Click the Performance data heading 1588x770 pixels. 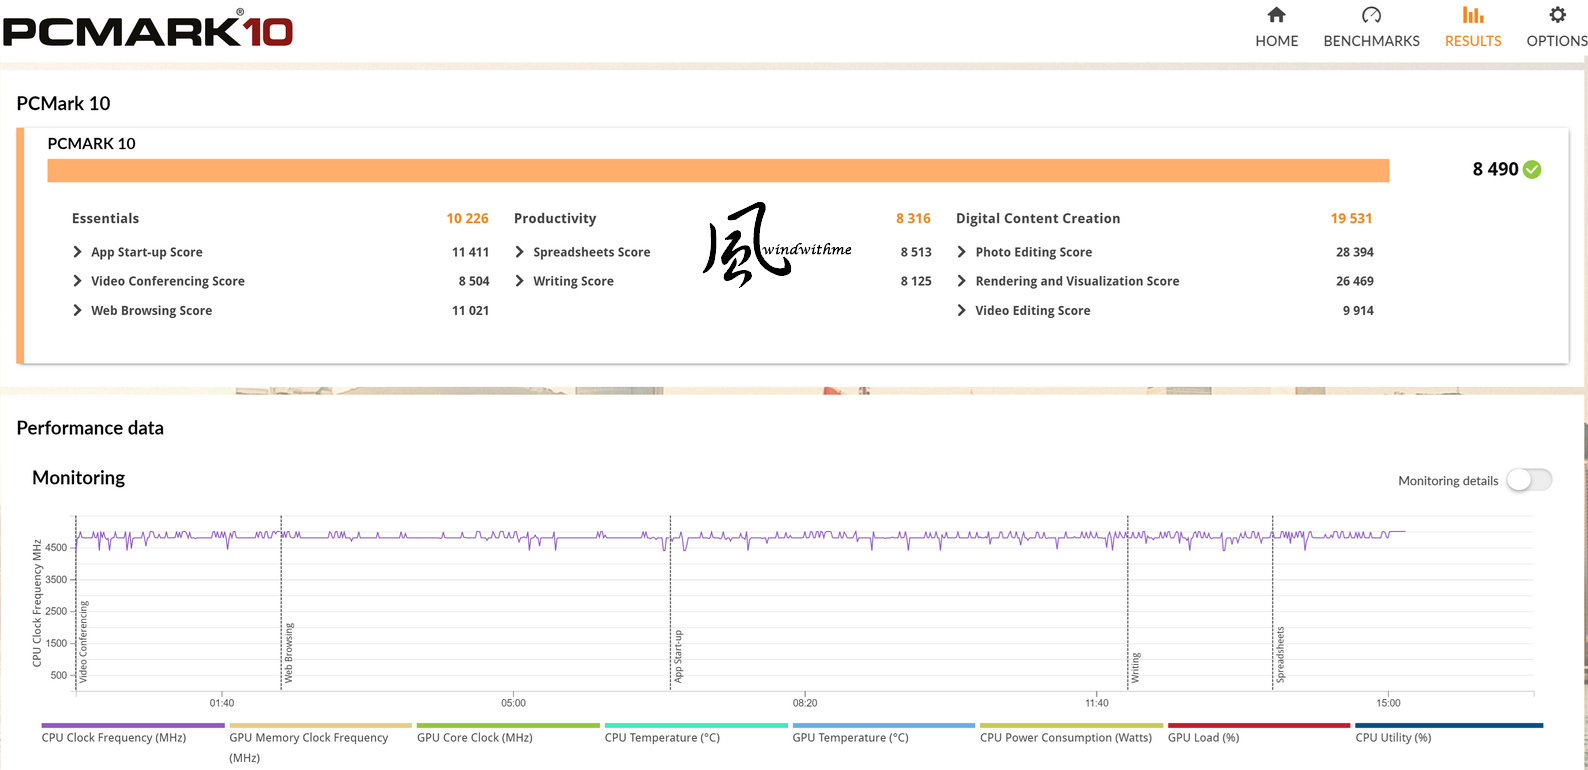(90, 428)
